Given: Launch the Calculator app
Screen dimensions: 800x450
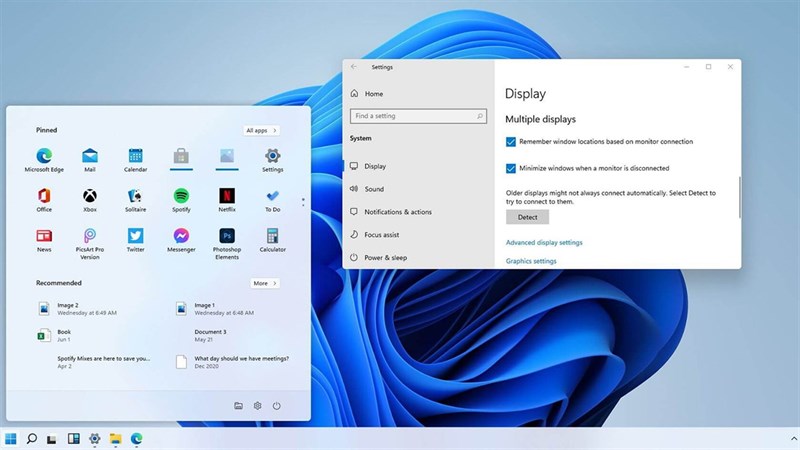Looking at the screenshot, I should [273, 236].
